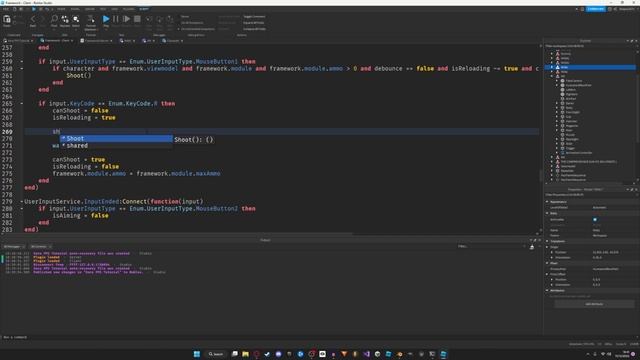Click the Collaborate button at top right
The height and width of the screenshot is (360, 640).
point(596,9)
